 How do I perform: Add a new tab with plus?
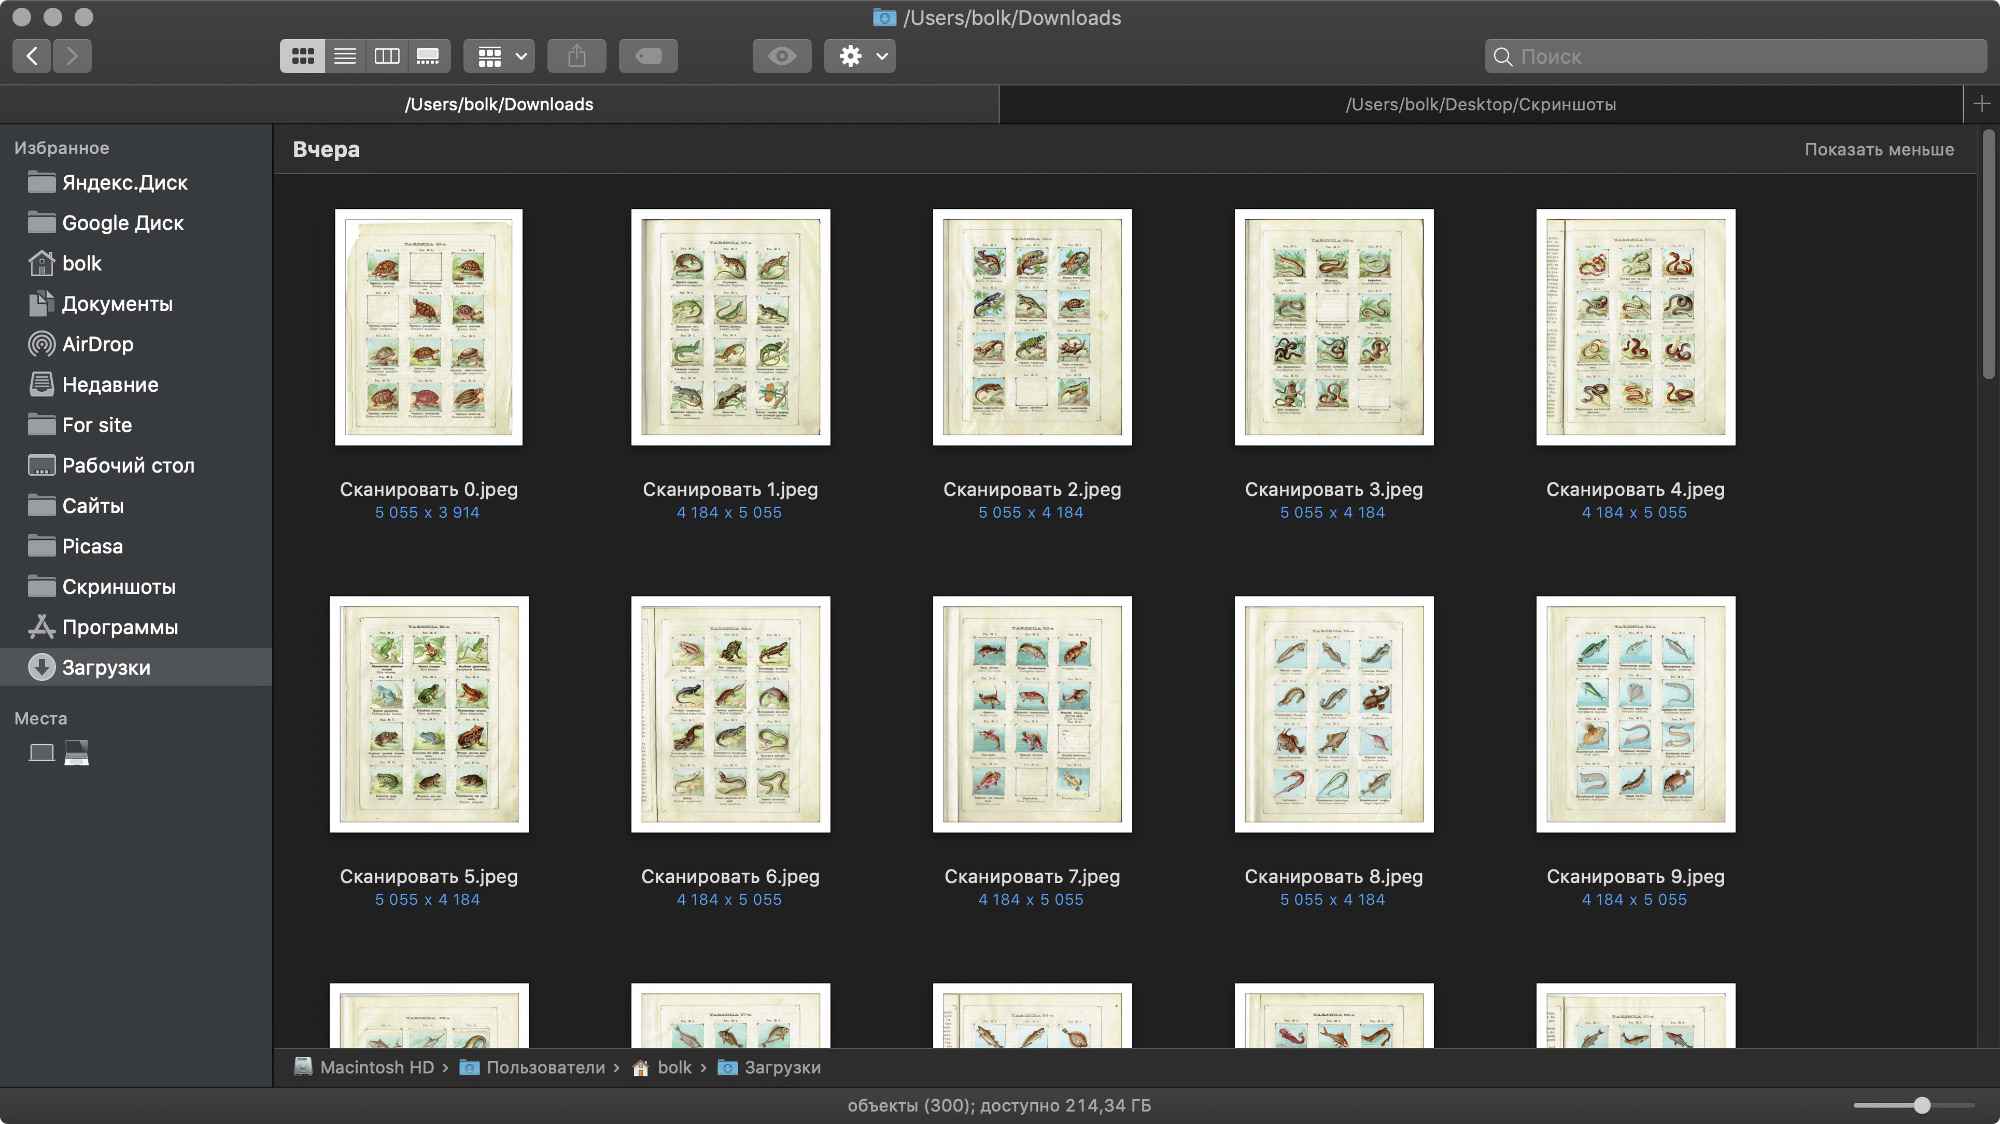[x=1982, y=104]
